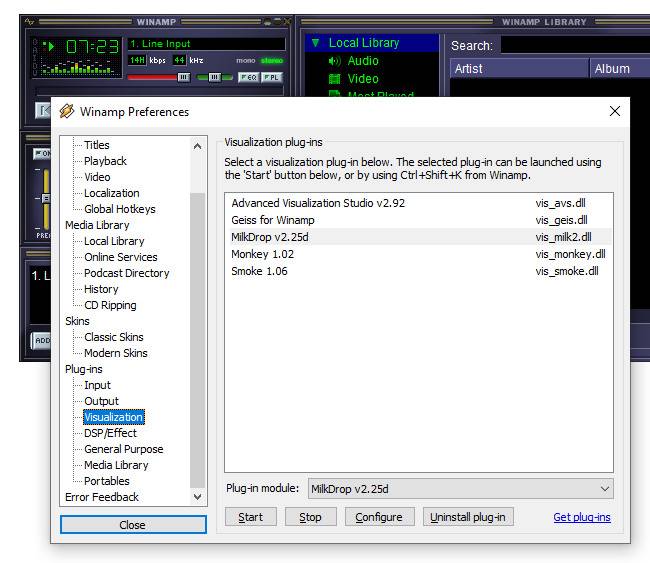Image resolution: width=650 pixels, height=563 pixels.
Task: Close the Winamp Preferences dialog with X
Action: 614,111
